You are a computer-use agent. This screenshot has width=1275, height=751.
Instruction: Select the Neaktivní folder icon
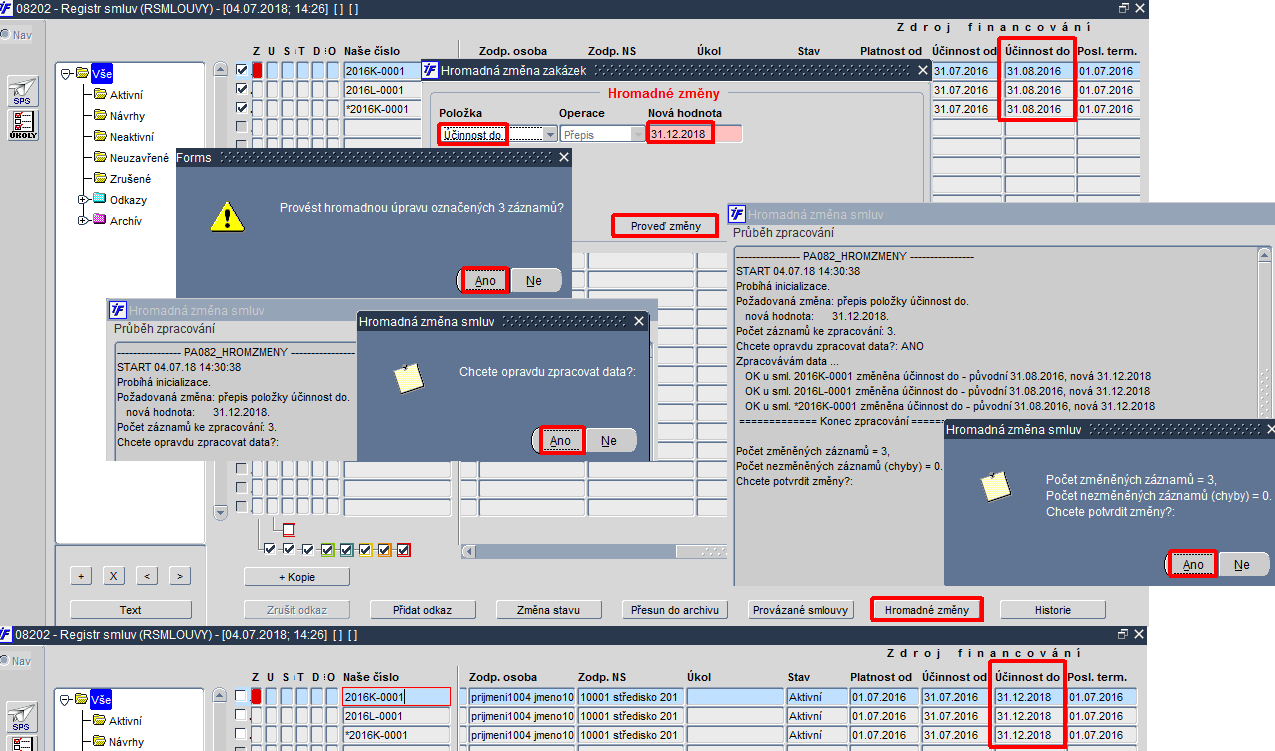101,136
